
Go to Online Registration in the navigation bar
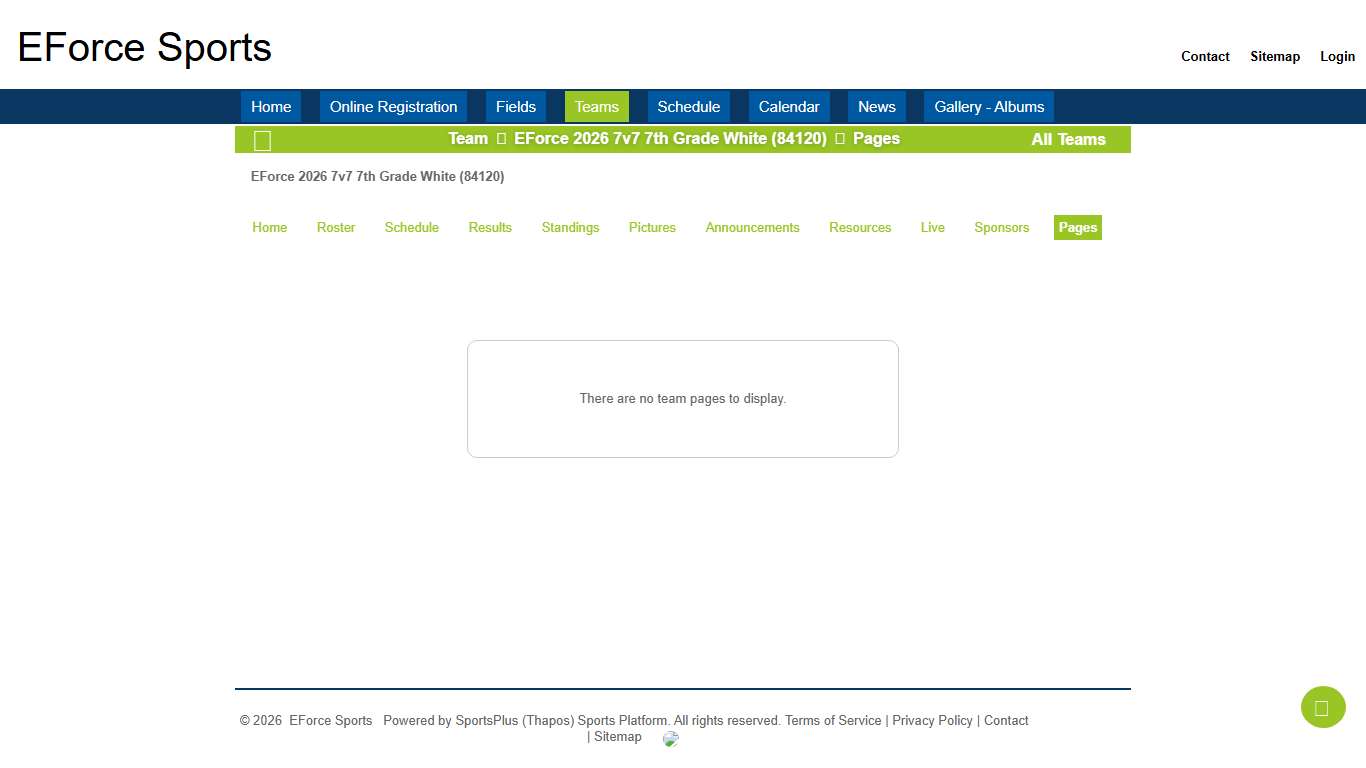[x=393, y=107]
